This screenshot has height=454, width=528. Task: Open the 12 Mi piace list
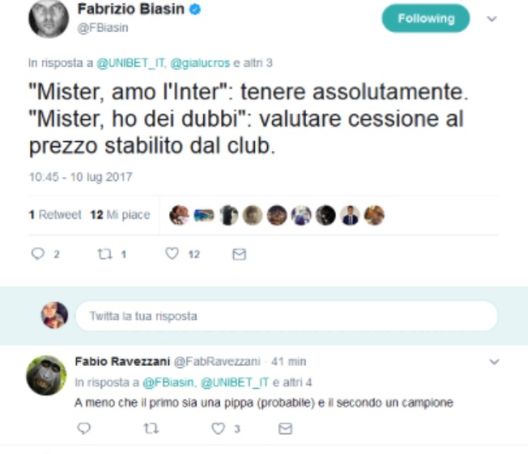[120, 215]
